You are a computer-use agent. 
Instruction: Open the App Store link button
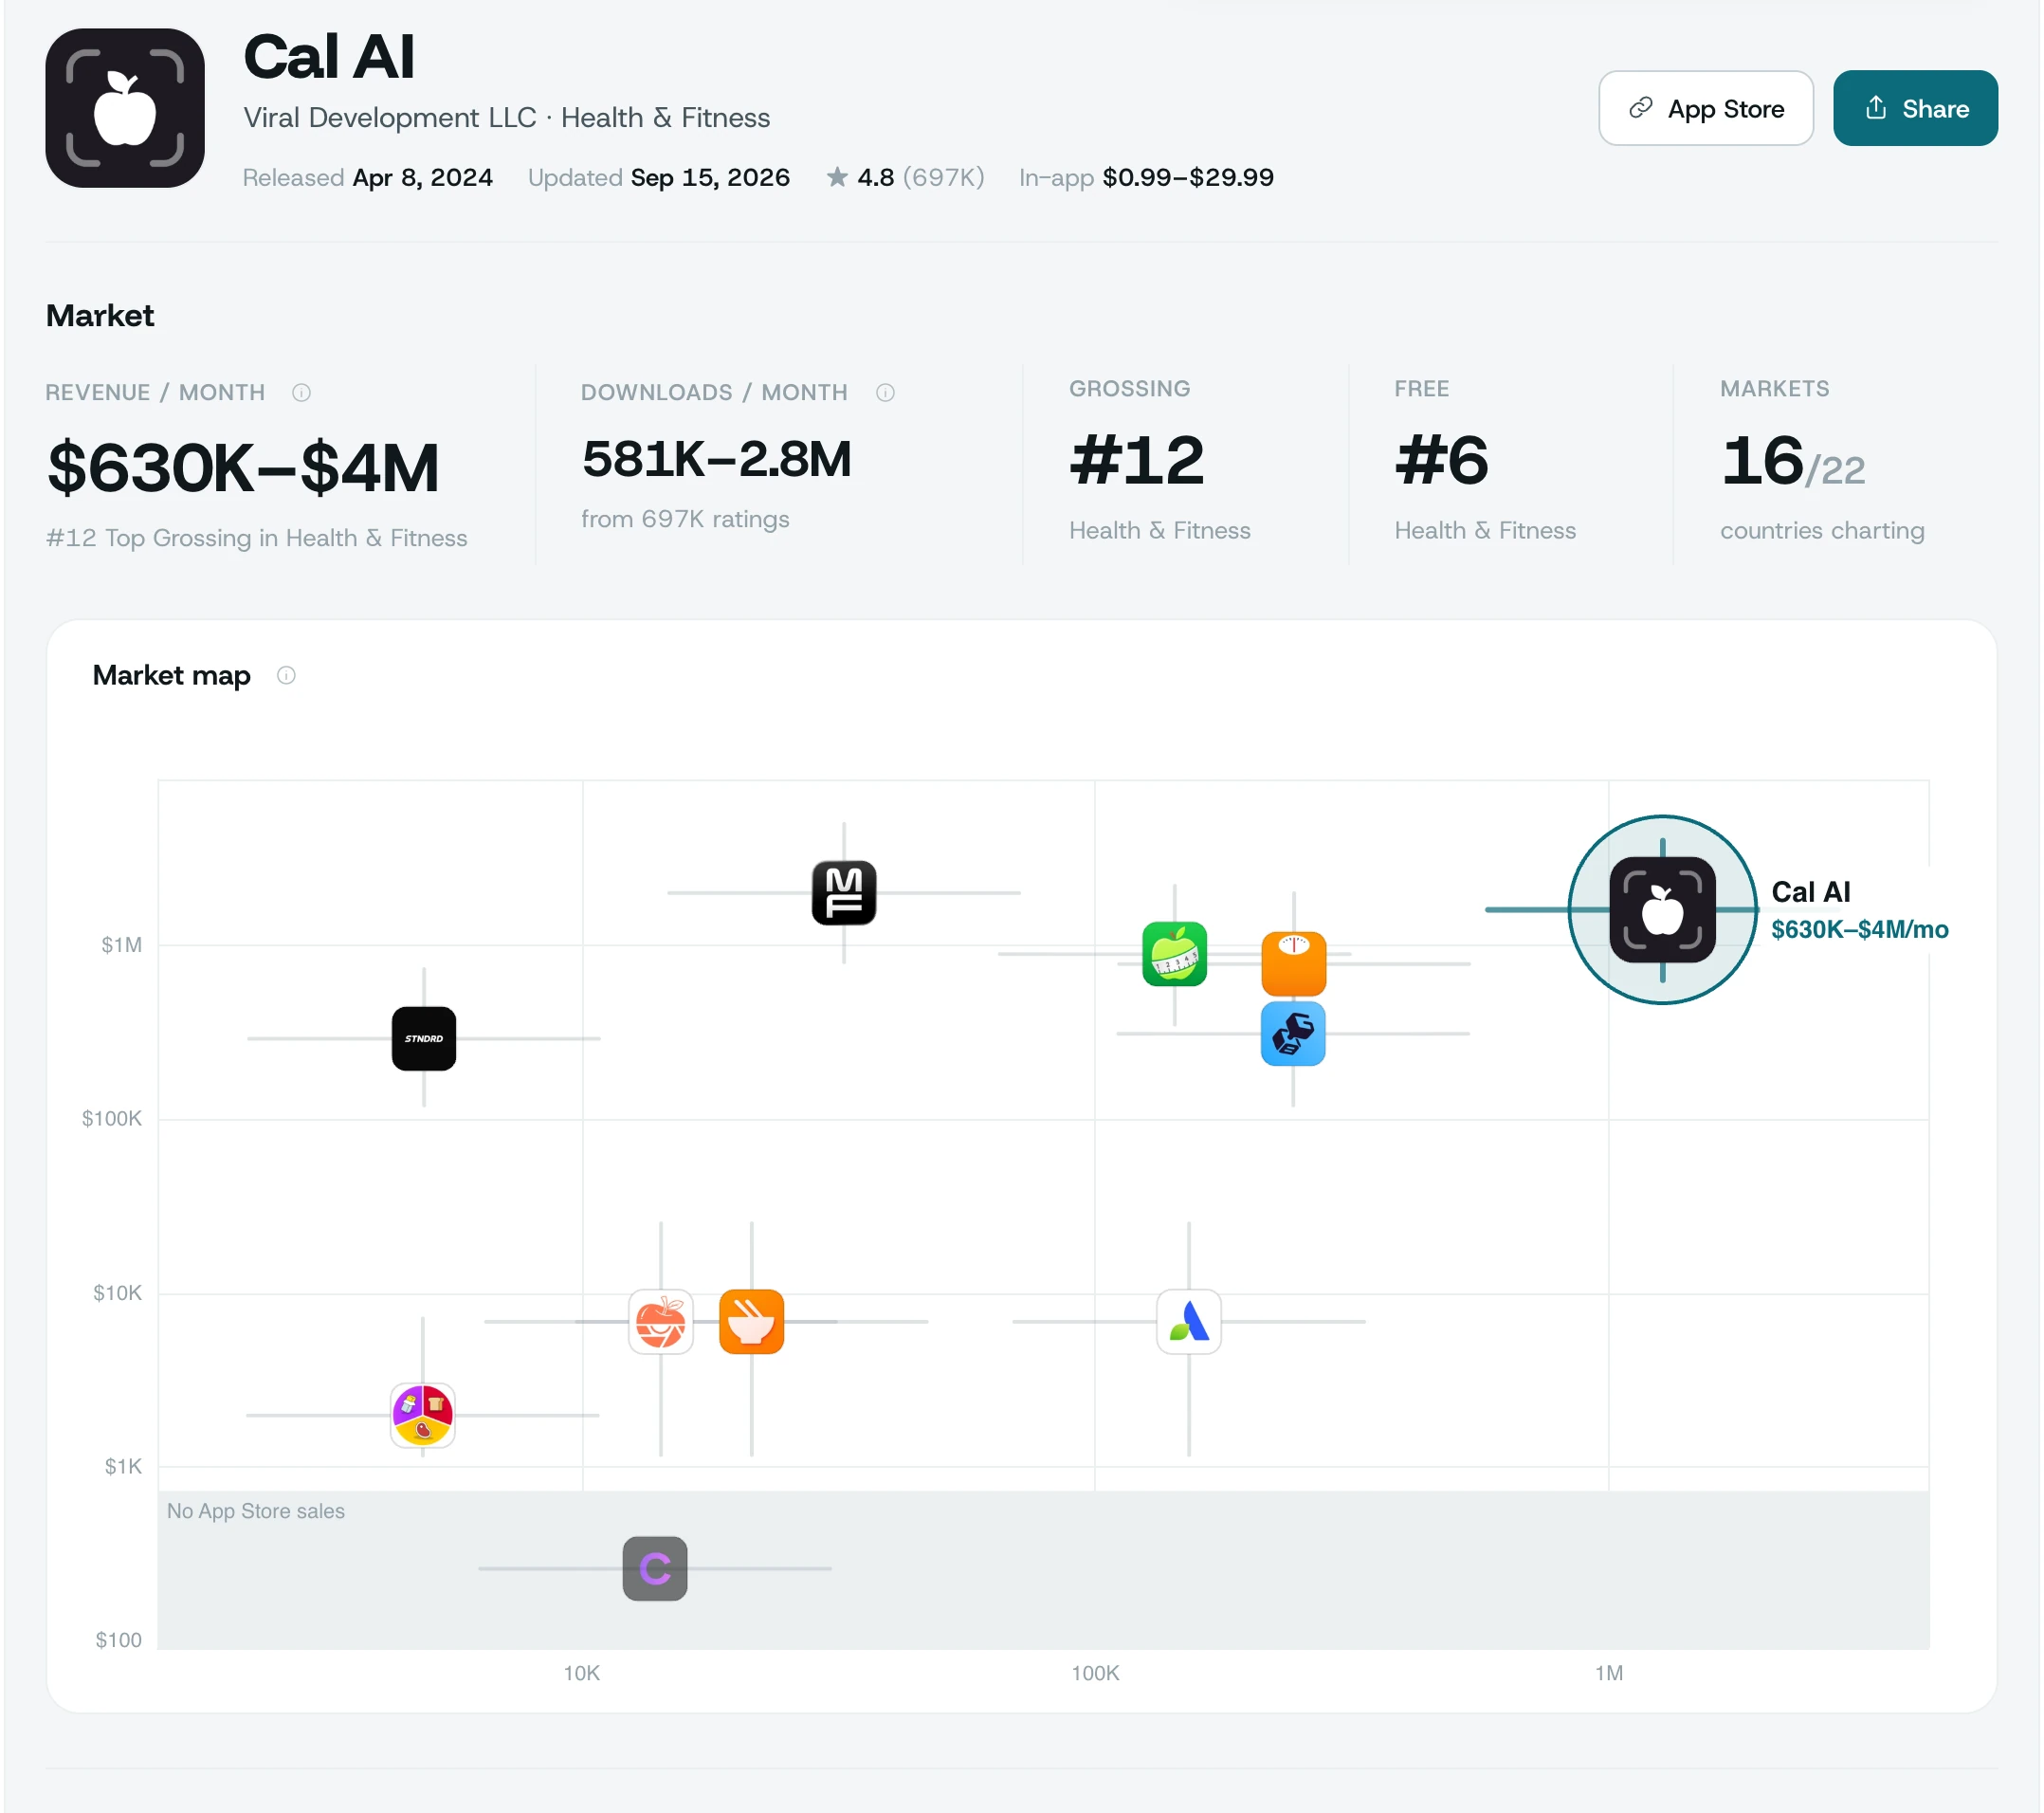(x=1705, y=108)
